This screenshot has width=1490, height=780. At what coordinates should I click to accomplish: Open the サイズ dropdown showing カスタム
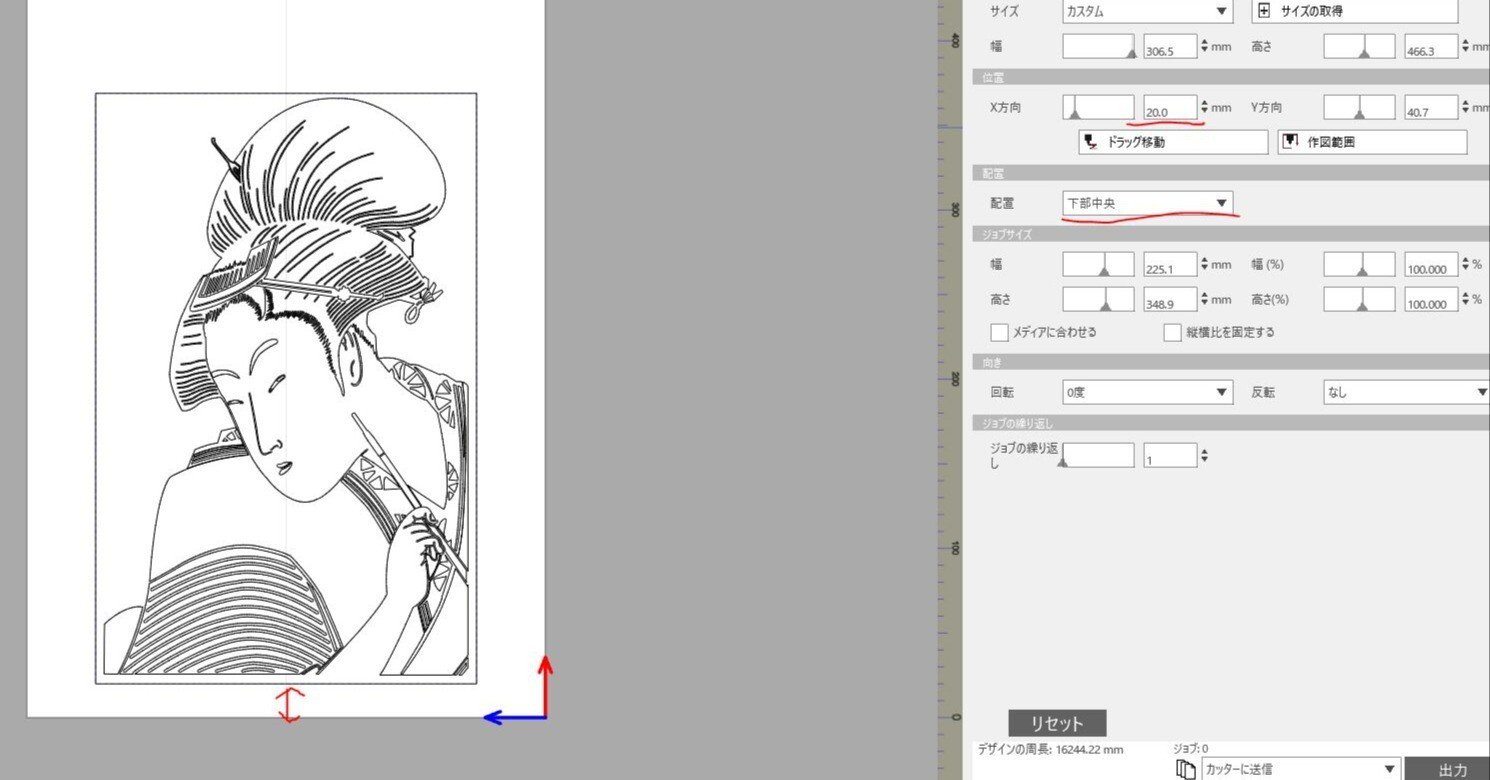click(1147, 11)
